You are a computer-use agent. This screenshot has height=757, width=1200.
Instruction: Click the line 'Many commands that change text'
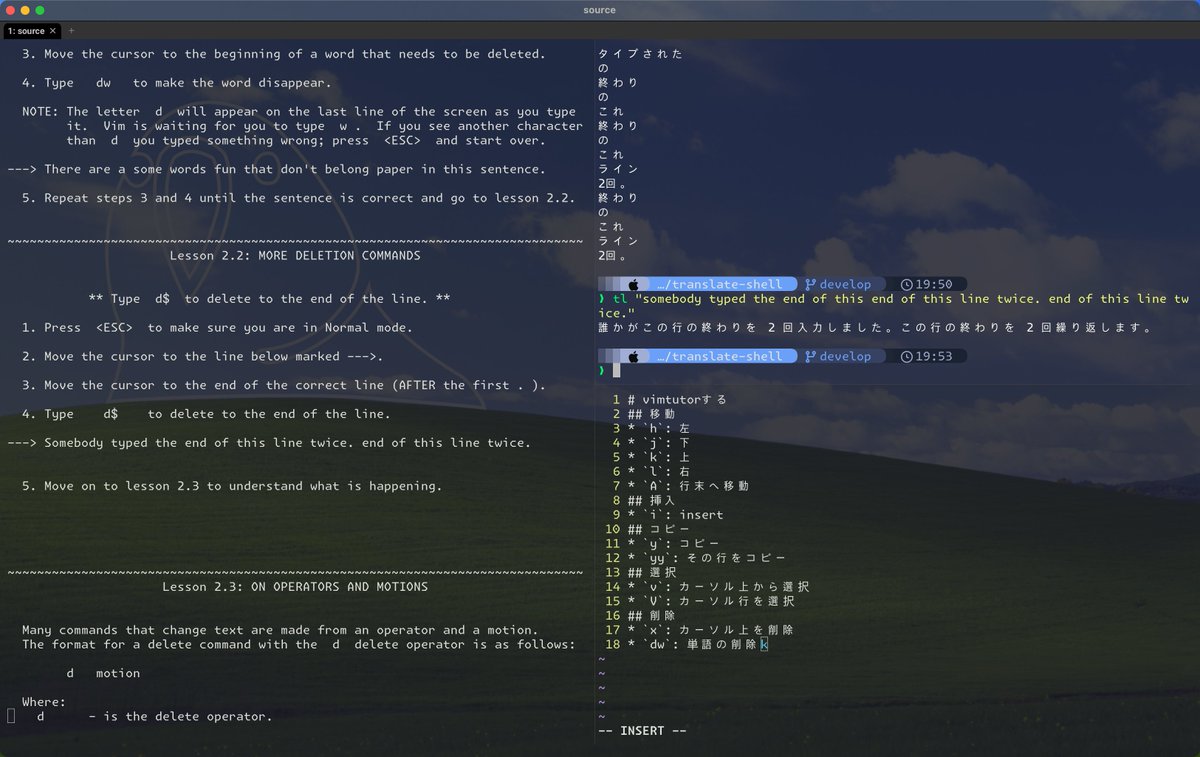click(280, 630)
